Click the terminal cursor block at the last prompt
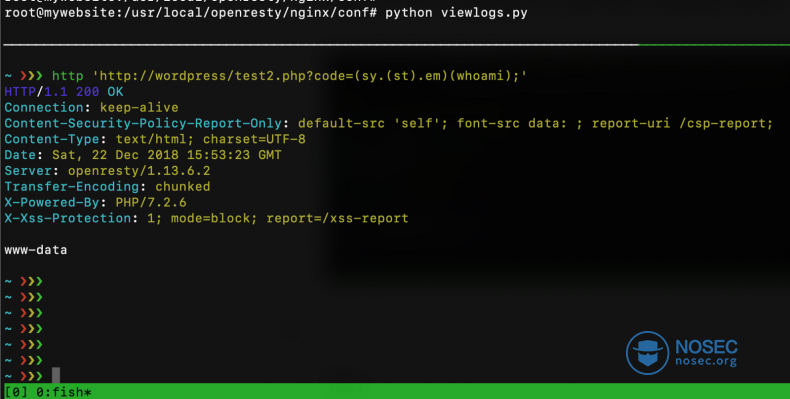Screen dimensions: 790x399 tap(56, 375)
